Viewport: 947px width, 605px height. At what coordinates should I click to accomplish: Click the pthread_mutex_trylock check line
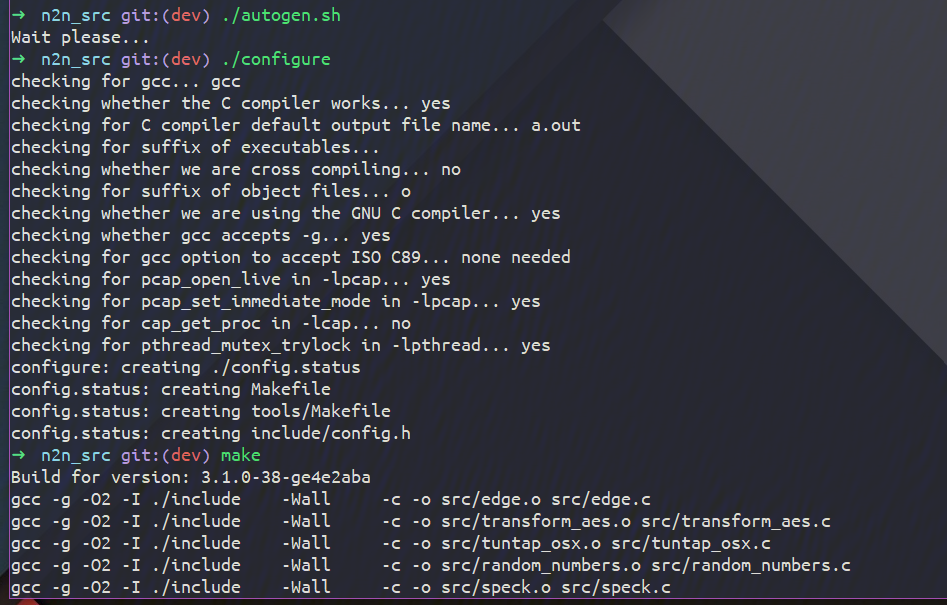pos(281,345)
